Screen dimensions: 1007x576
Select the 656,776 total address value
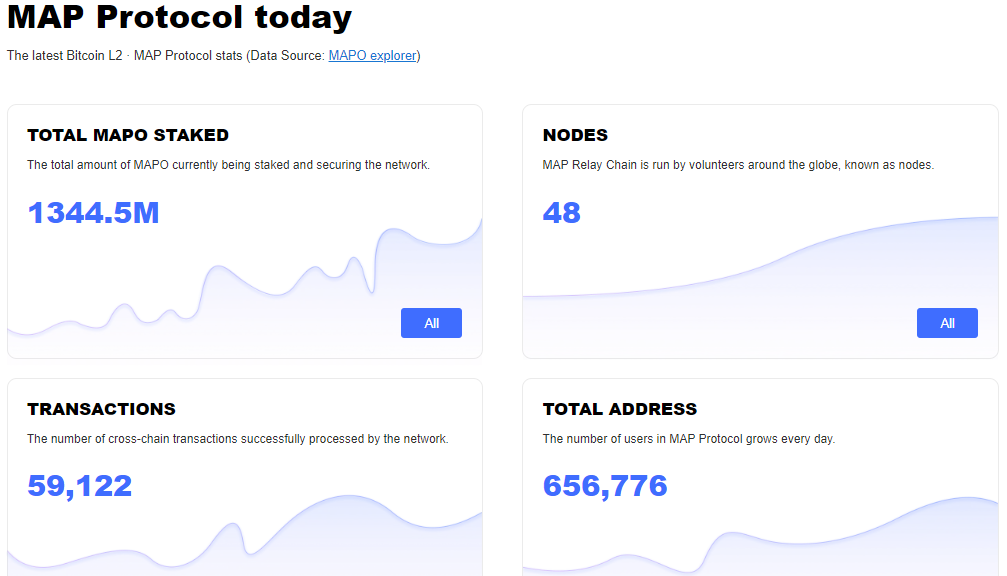[x=605, y=486]
